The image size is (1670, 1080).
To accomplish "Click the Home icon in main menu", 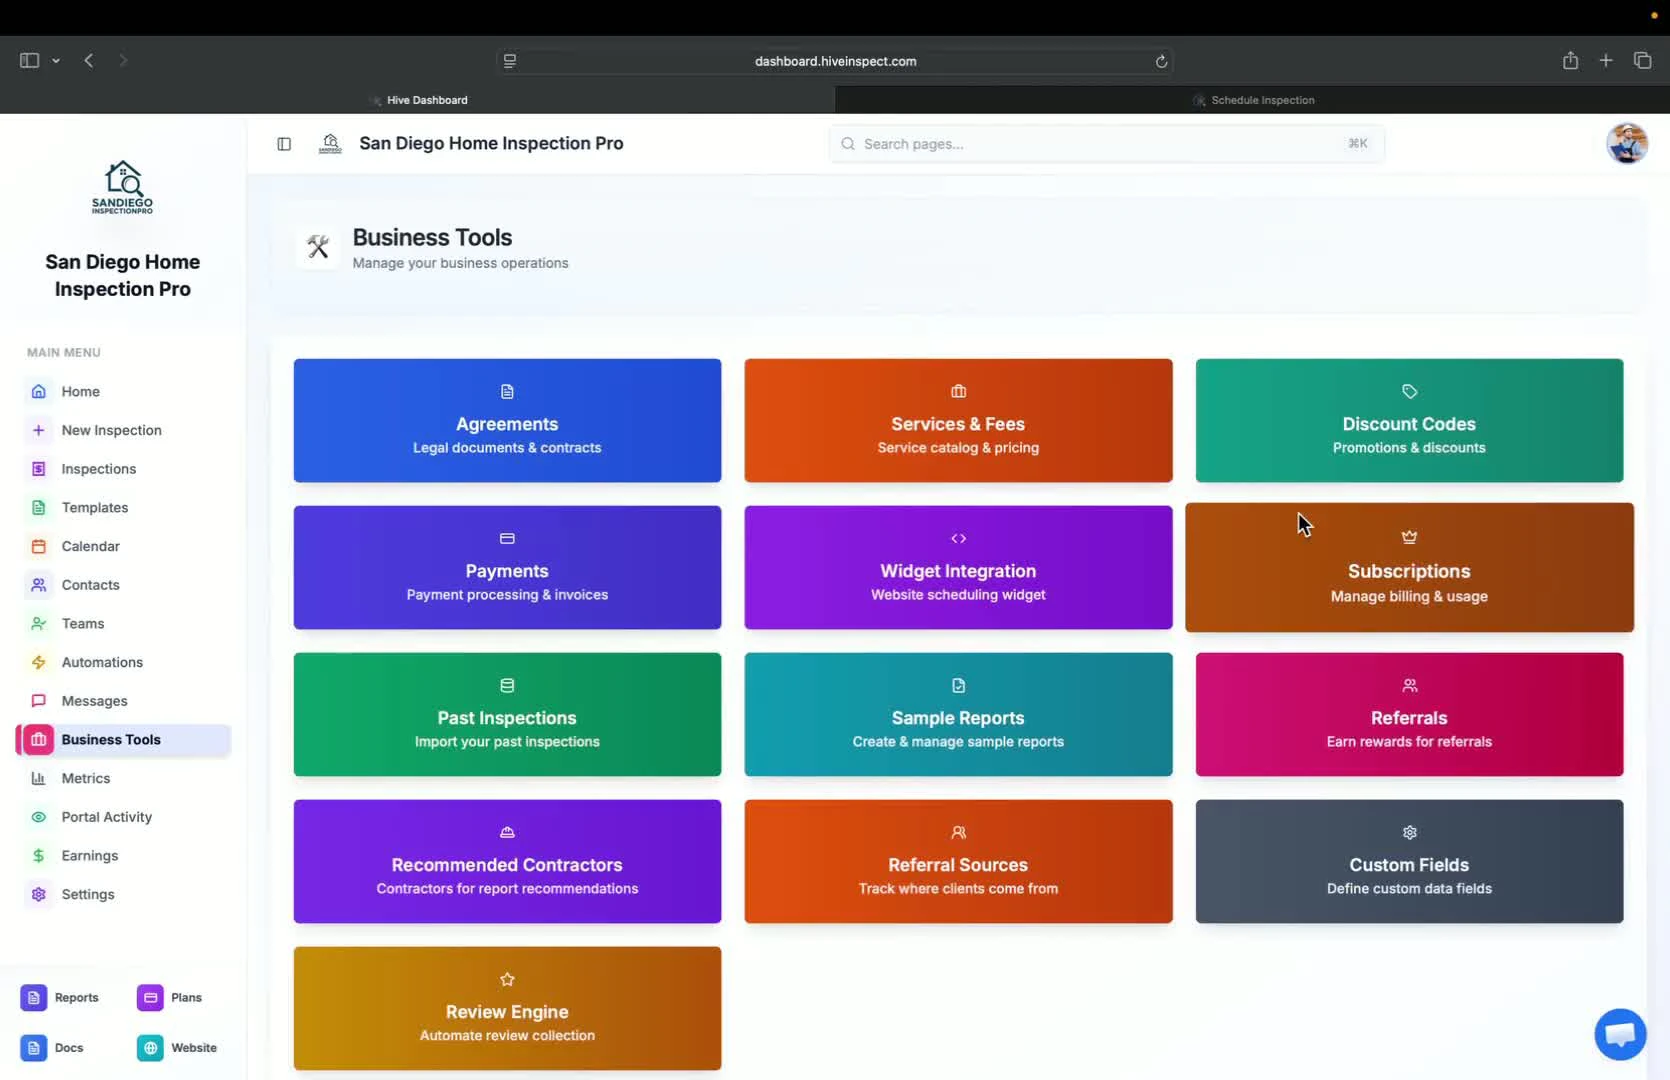I will click(x=38, y=391).
